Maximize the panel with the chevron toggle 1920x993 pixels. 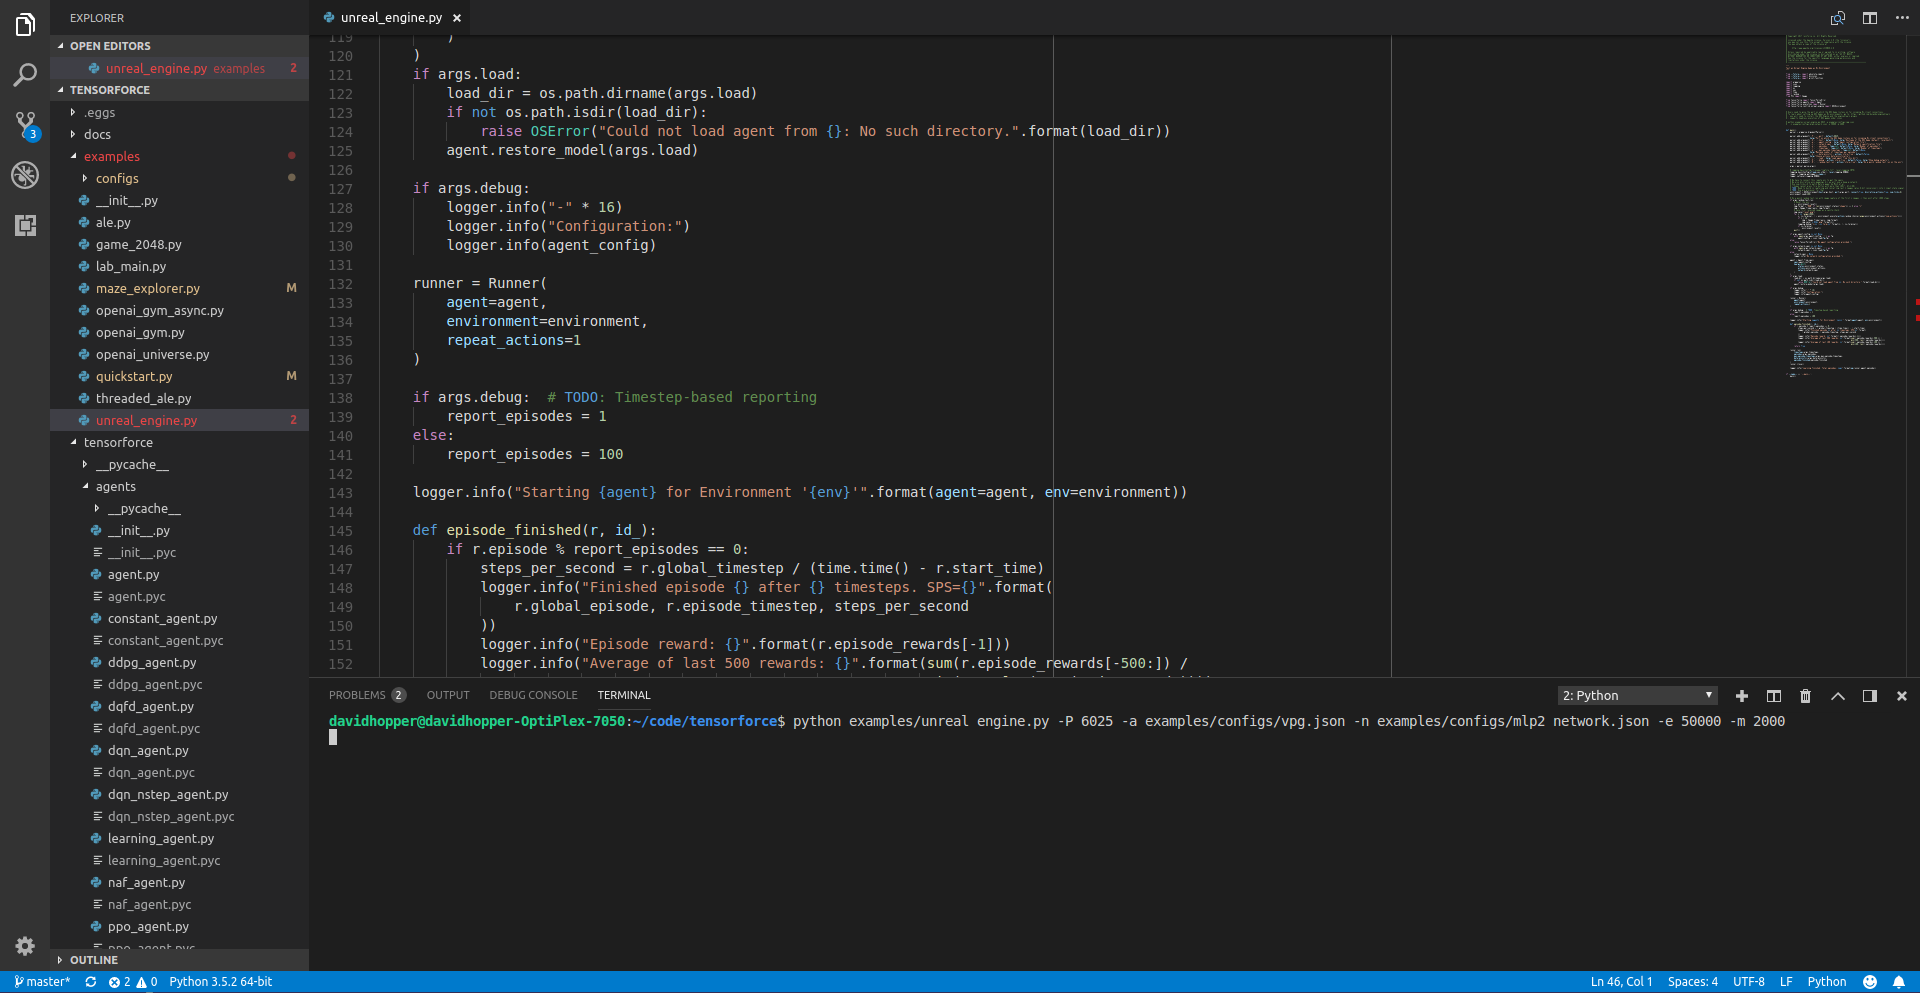tap(1838, 695)
